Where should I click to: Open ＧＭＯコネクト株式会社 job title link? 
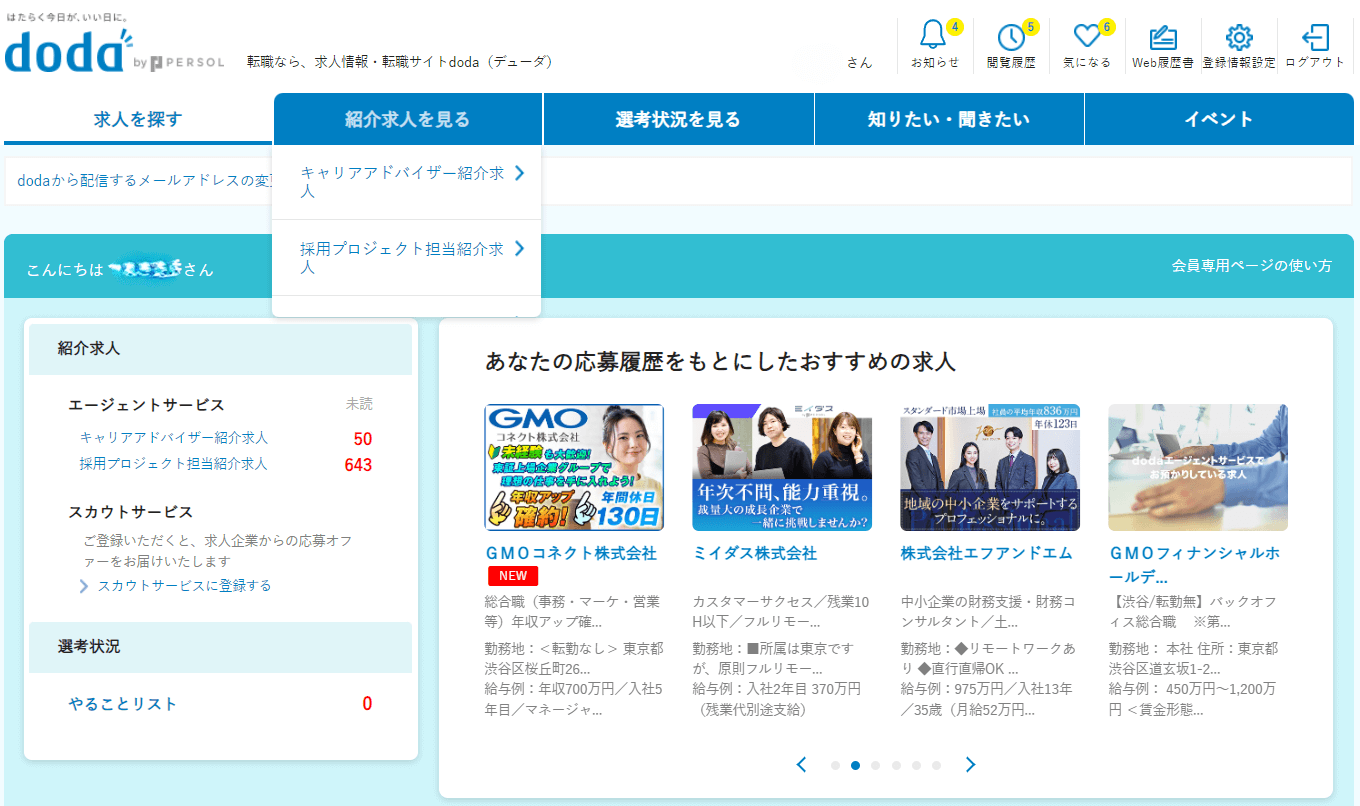click(x=571, y=553)
